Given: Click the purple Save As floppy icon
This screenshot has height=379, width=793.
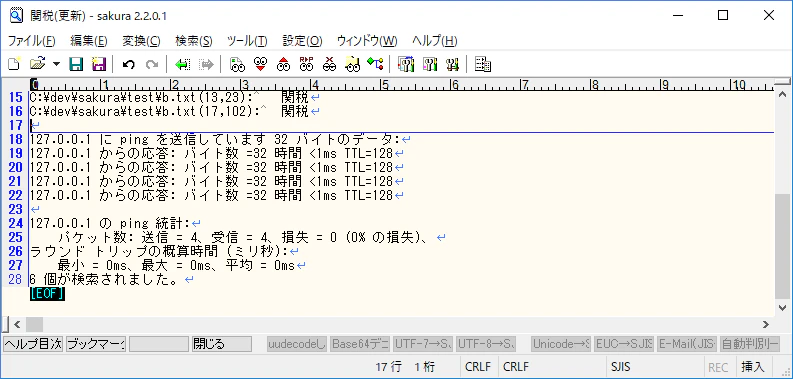Looking at the screenshot, I should coord(99,64).
